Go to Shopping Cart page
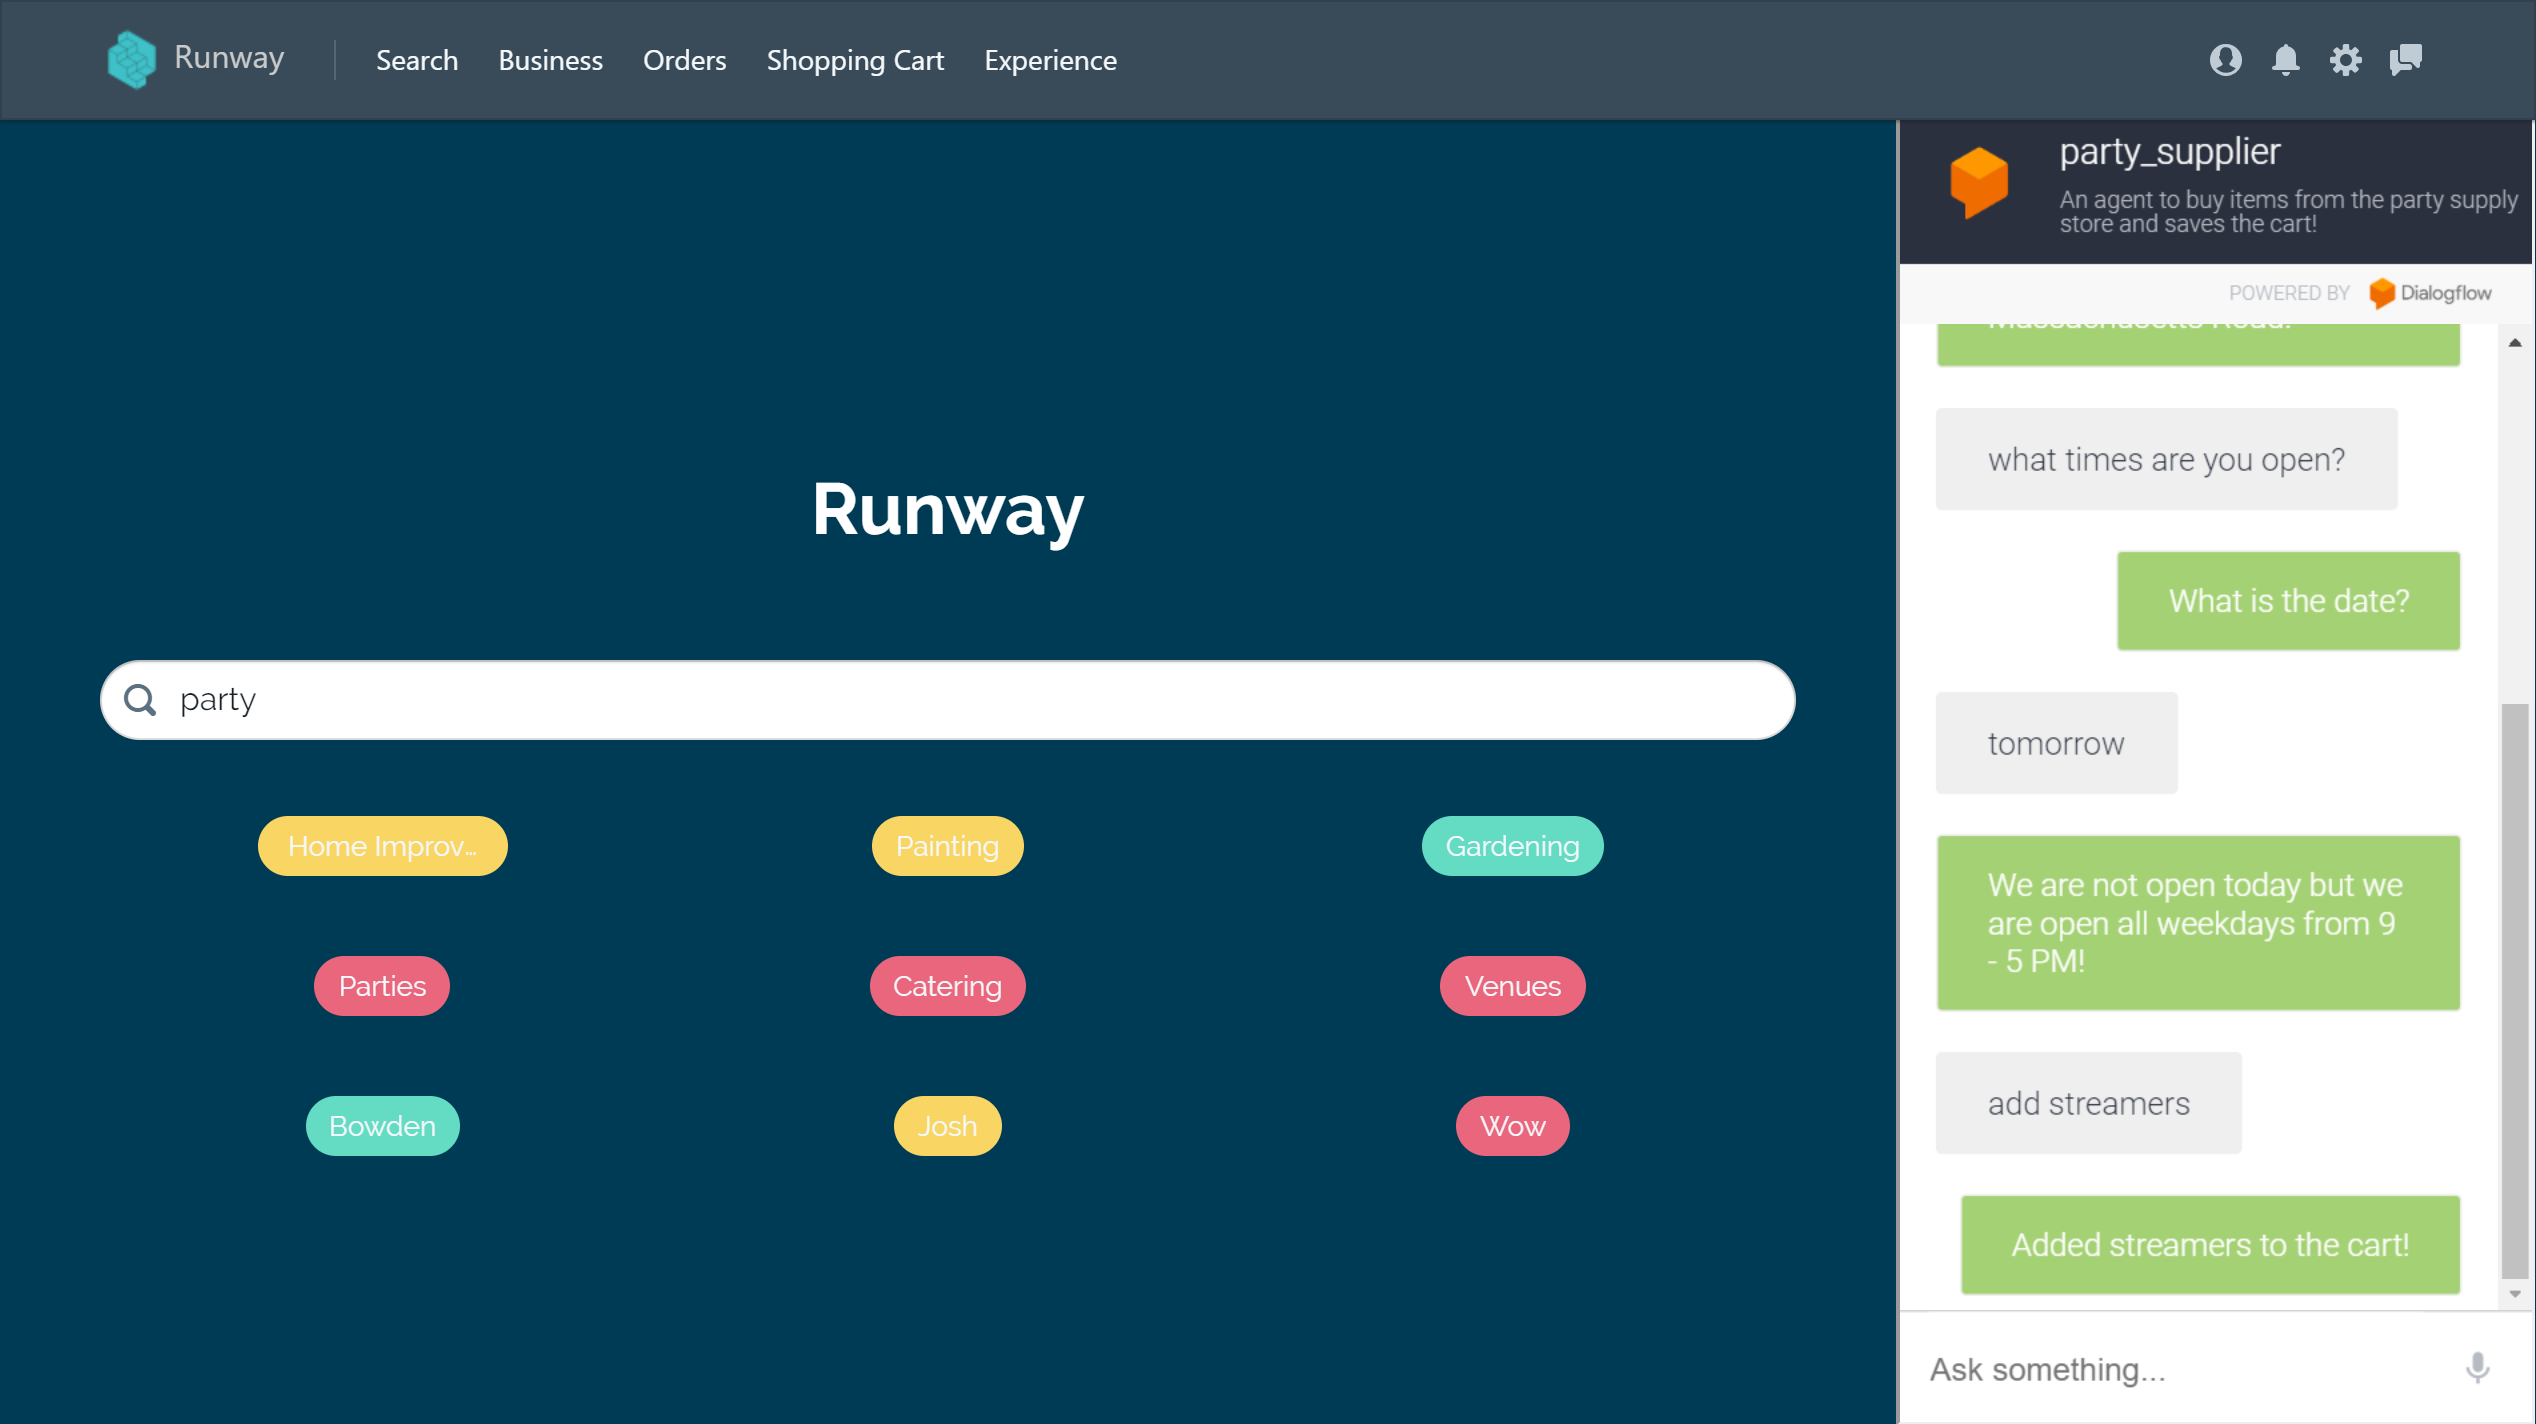 click(x=855, y=60)
